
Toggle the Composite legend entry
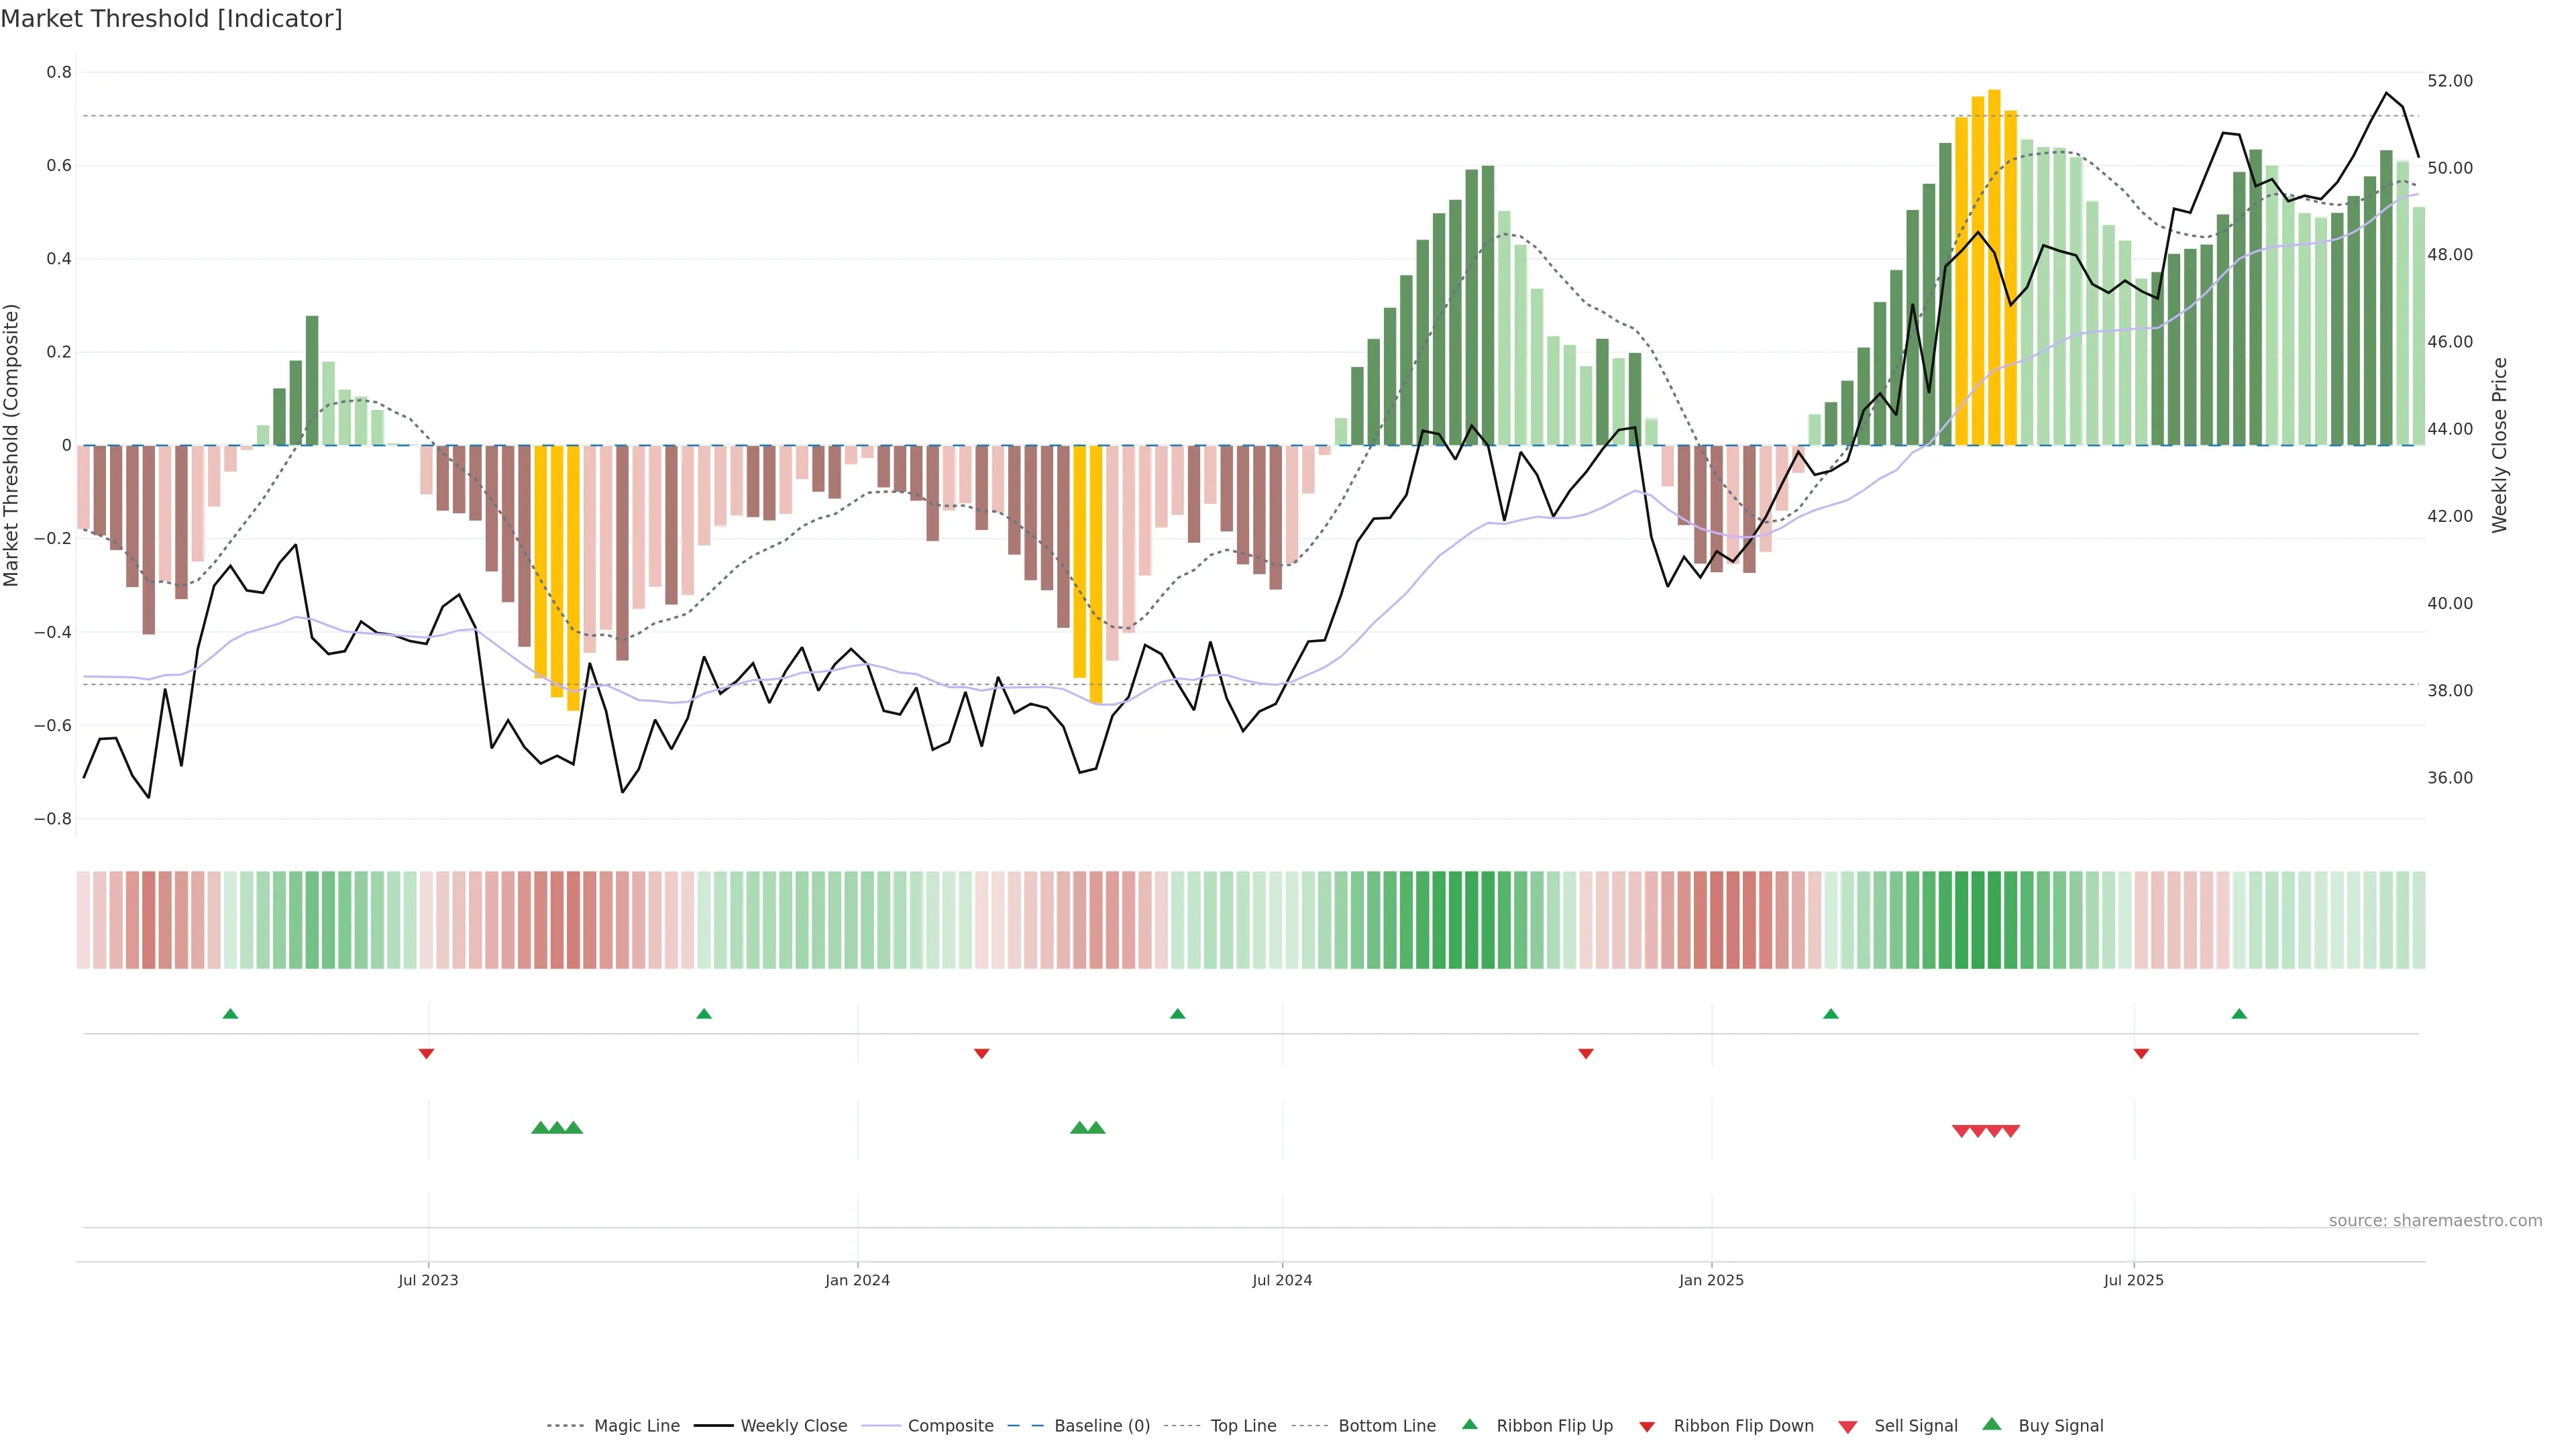coord(950,1426)
